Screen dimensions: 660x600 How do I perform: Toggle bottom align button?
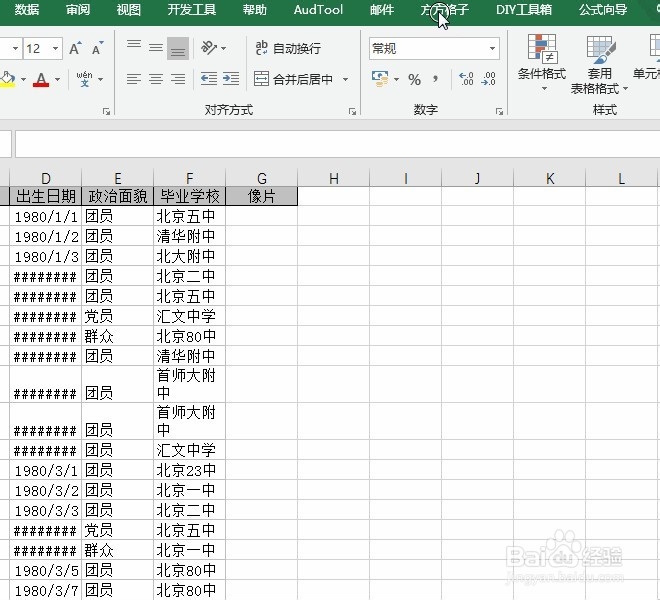pyautogui.click(x=178, y=48)
